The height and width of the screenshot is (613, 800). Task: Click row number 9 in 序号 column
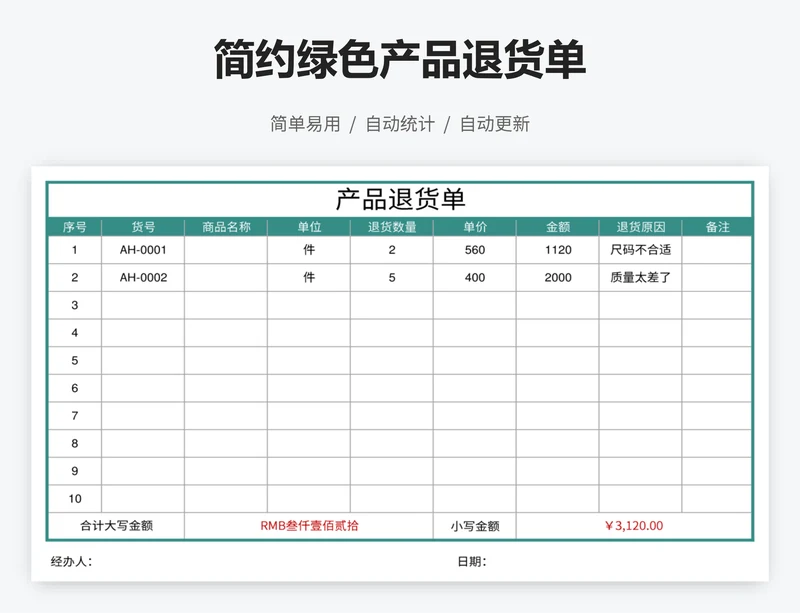coord(74,471)
